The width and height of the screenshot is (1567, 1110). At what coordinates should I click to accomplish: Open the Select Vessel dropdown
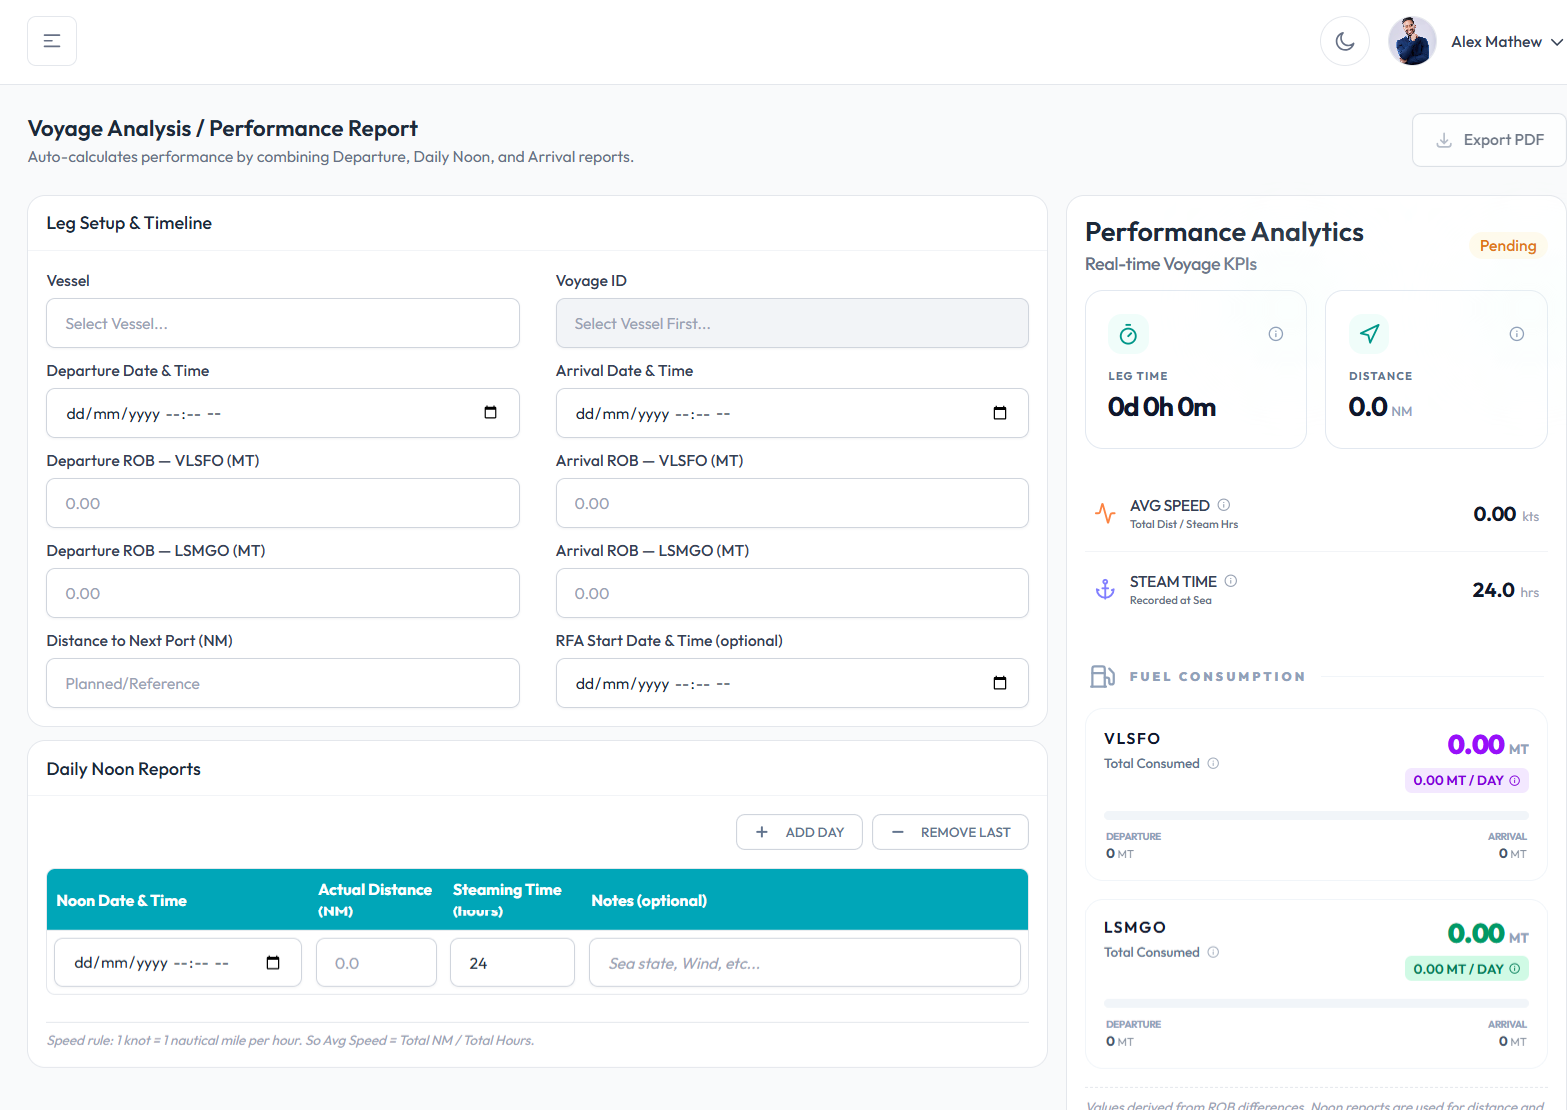point(283,323)
